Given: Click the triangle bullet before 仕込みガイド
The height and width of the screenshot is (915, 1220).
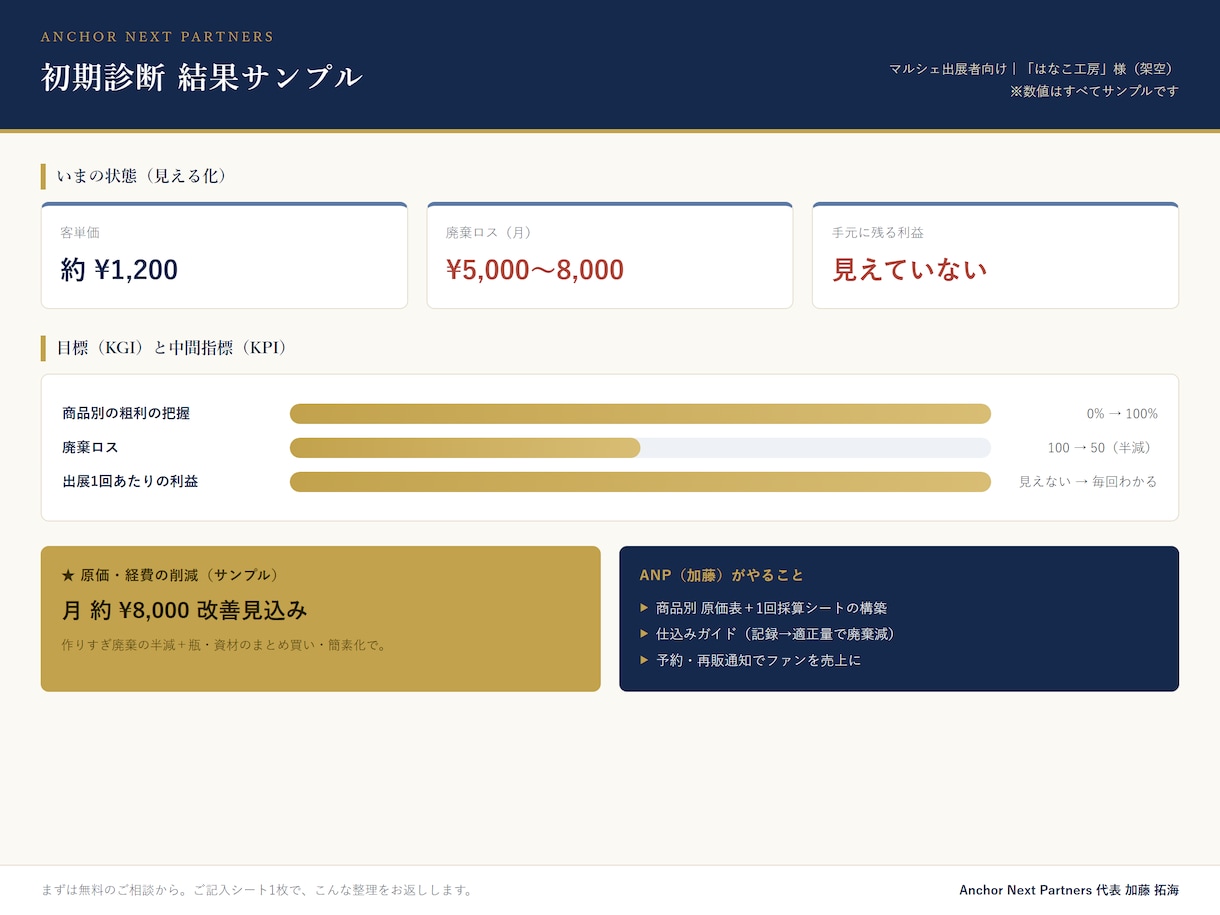Looking at the screenshot, I should (x=644, y=633).
